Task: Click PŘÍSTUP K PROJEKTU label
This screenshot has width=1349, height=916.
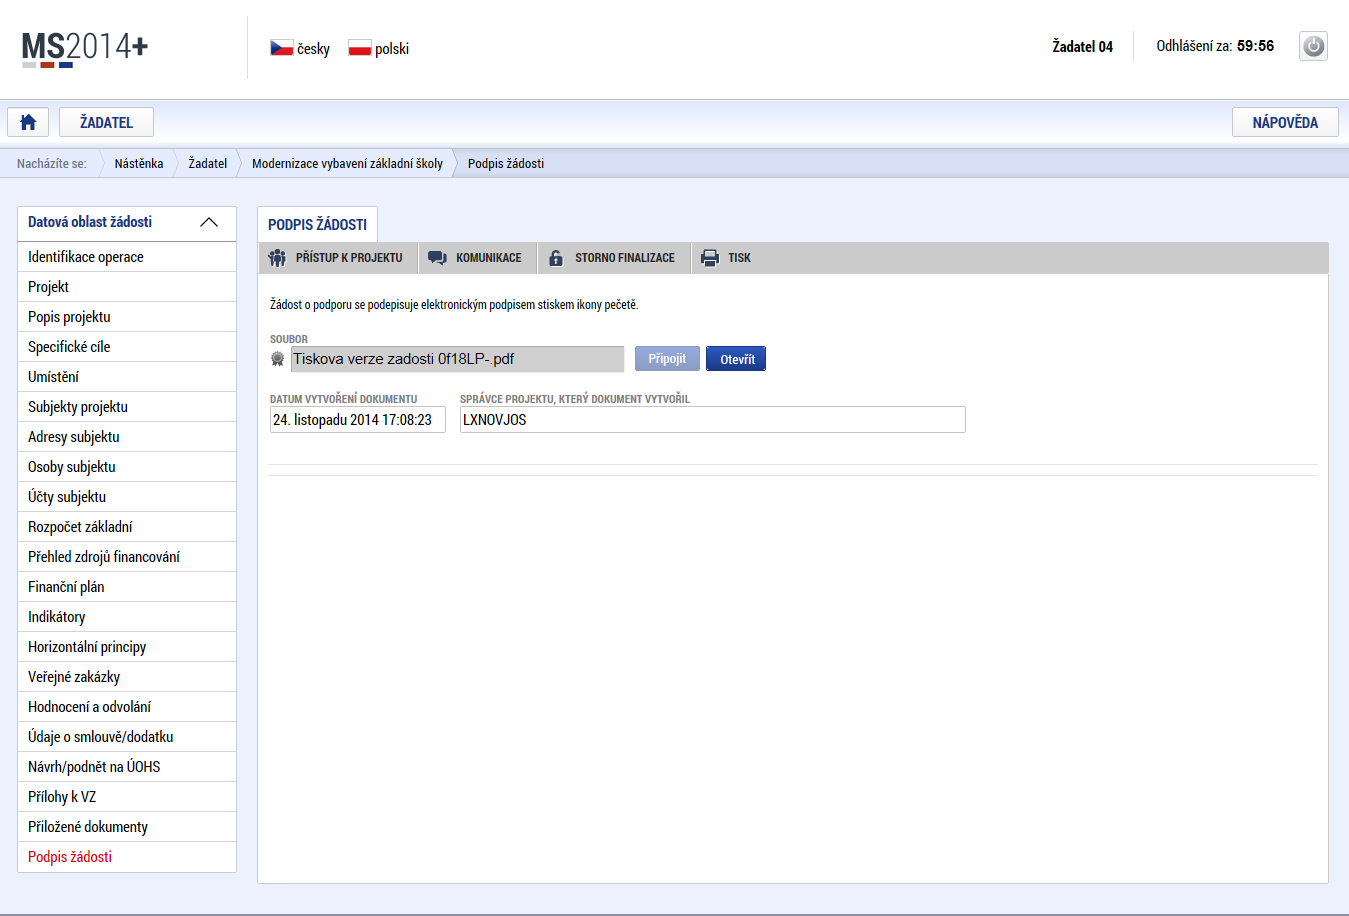Action: [x=349, y=258]
